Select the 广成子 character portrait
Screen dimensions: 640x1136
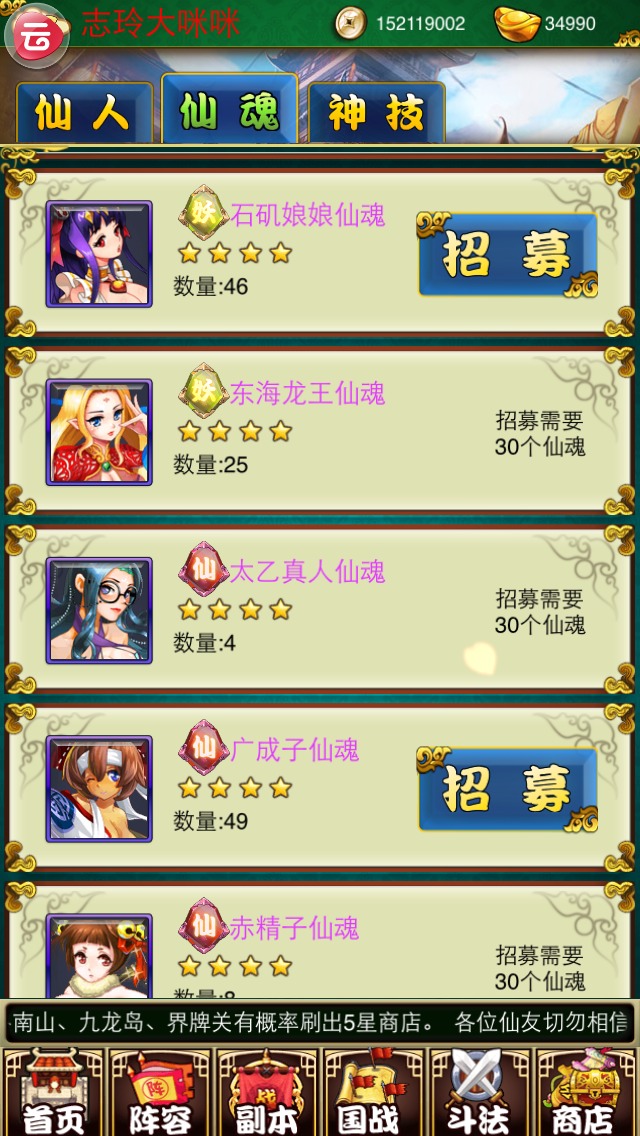pyautogui.click(x=99, y=789)
